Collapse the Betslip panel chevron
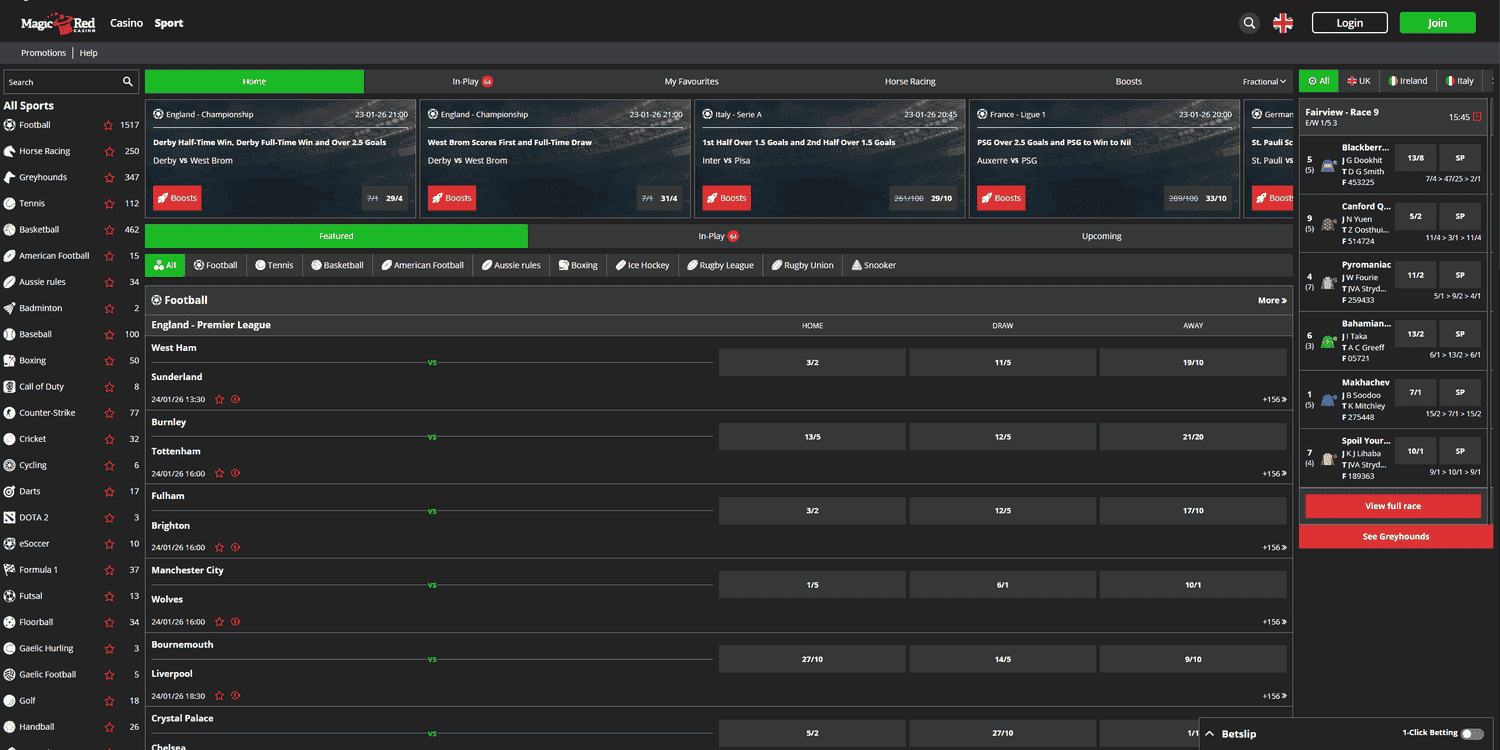 coord(1210,733)
